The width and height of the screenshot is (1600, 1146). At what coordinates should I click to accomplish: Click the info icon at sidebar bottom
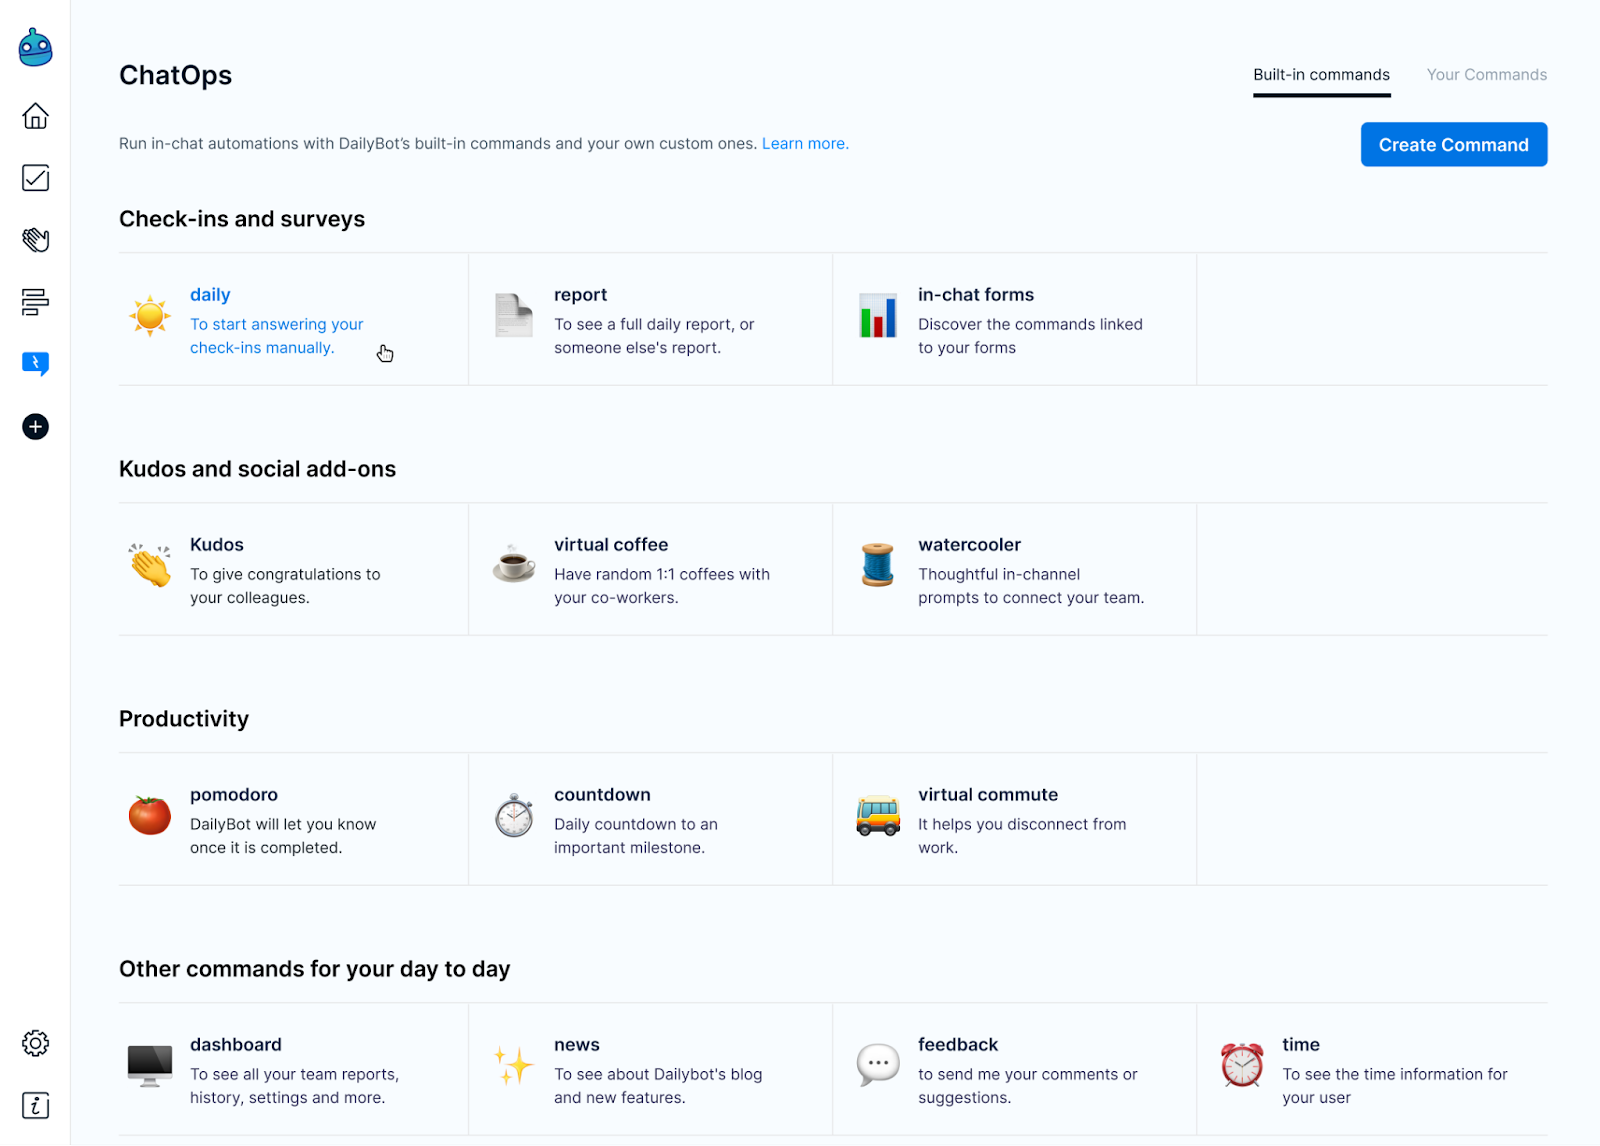point(35,1105)
